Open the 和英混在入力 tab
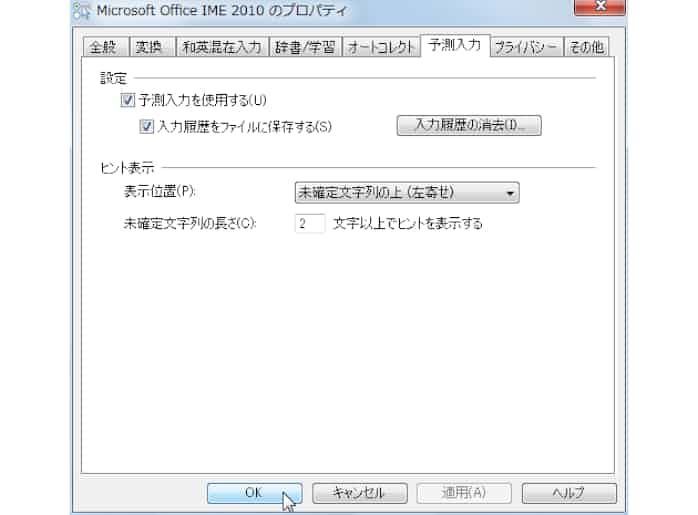This screenshot has height=515, width=698. tap(222, 47)
